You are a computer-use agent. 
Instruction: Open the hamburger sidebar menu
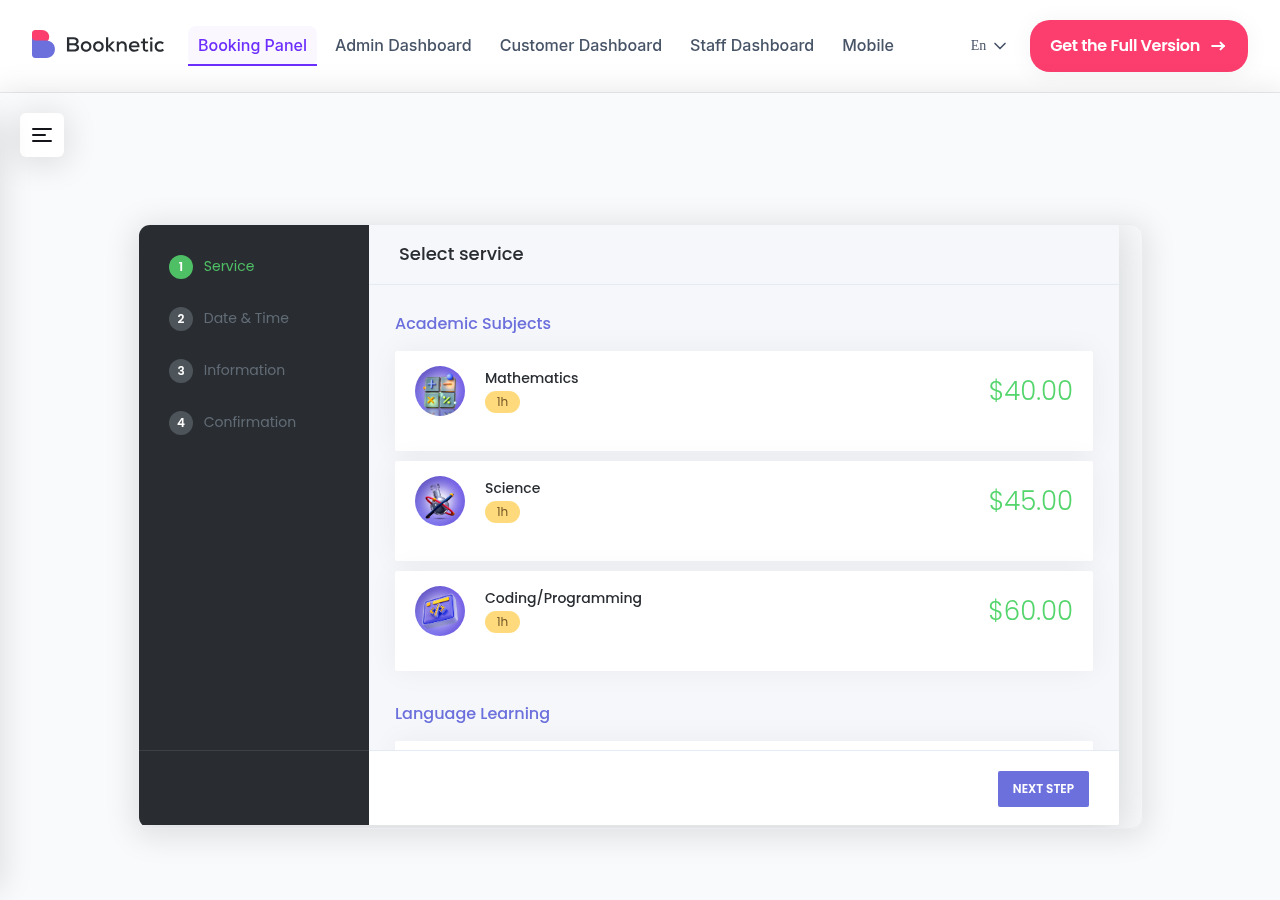click(x=42, y=135)
